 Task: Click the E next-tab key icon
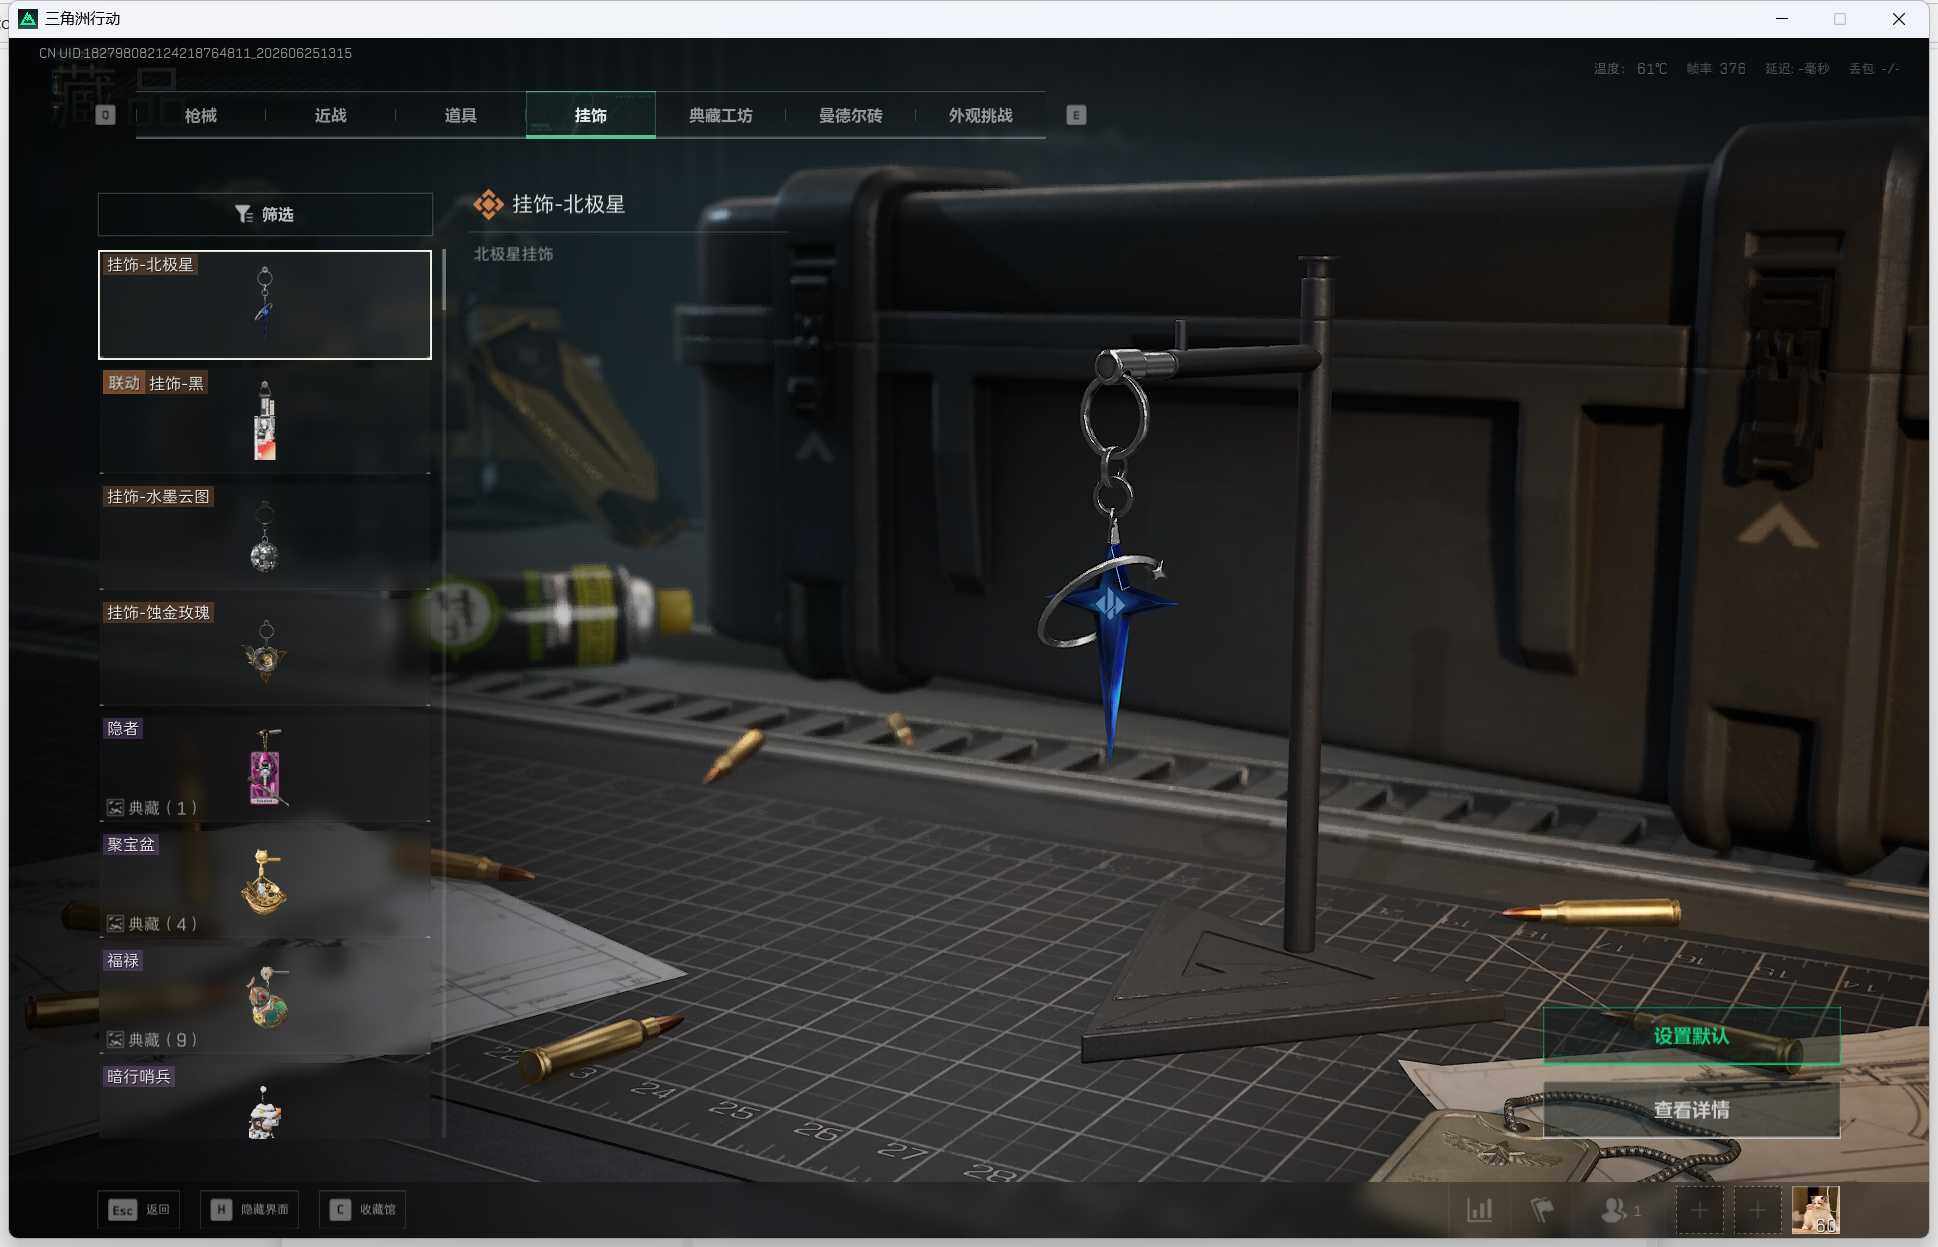[x=1076, y=115]
